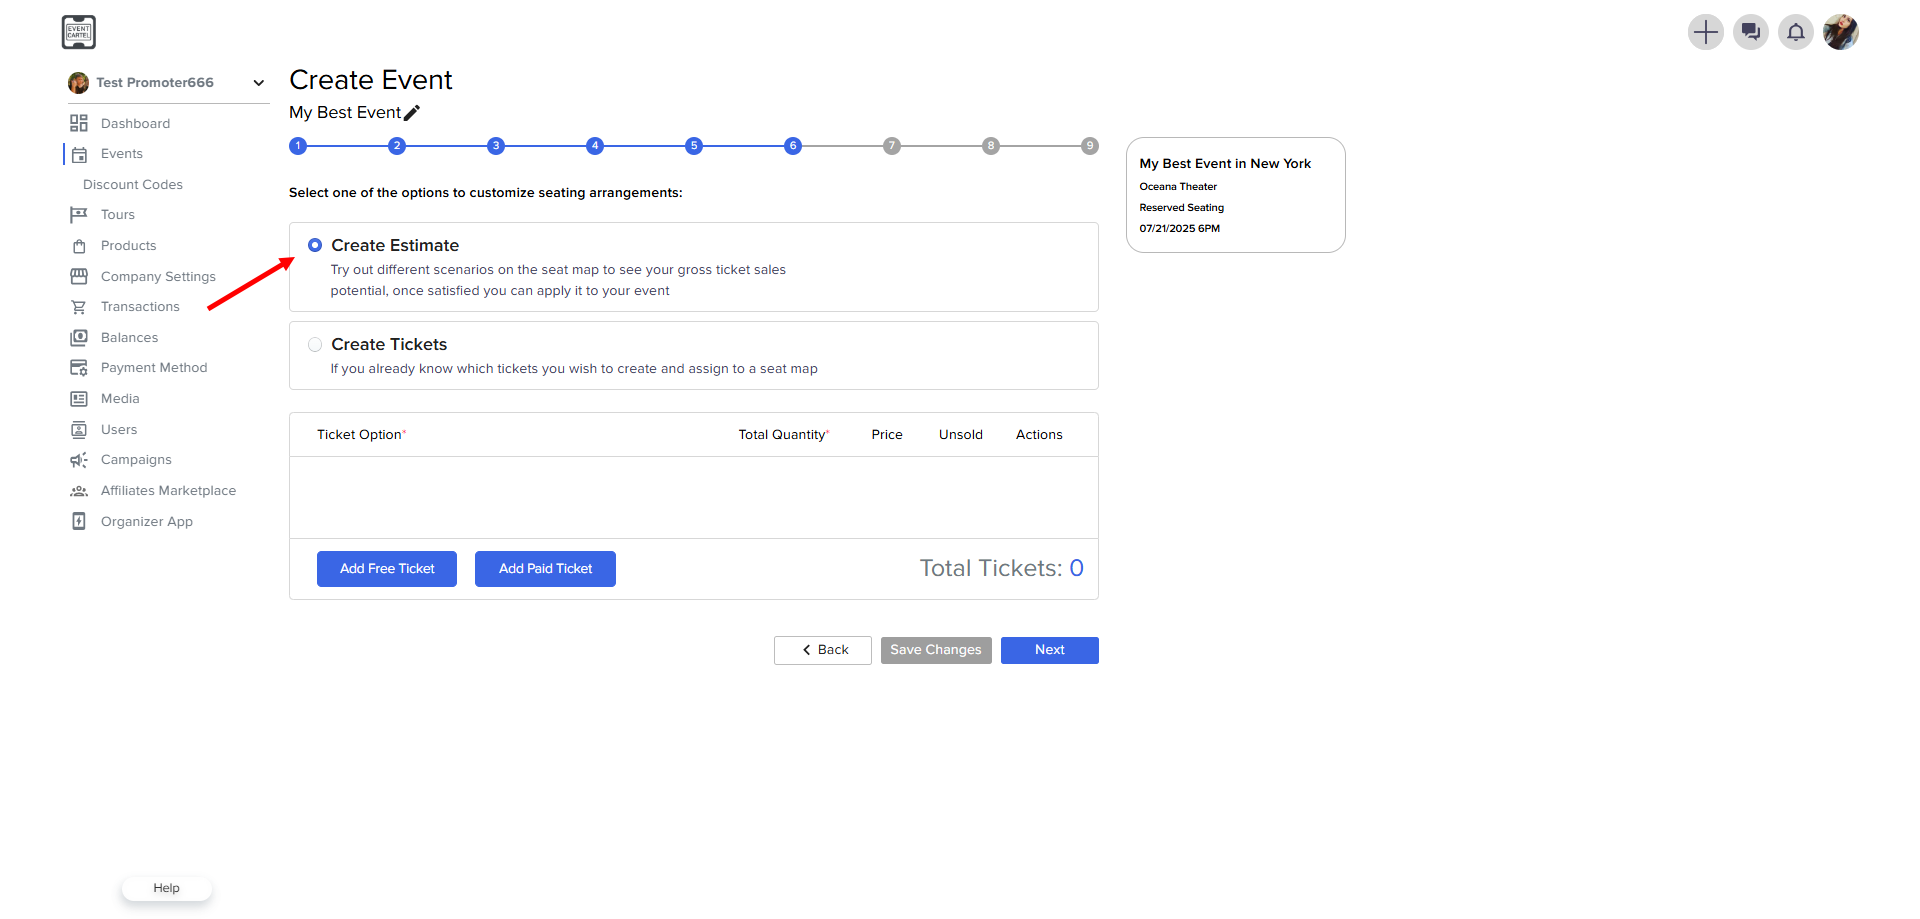Open the Dashboard sidebar icon
The width and height of the screenshot is (1920, 919).
[79, 123]
